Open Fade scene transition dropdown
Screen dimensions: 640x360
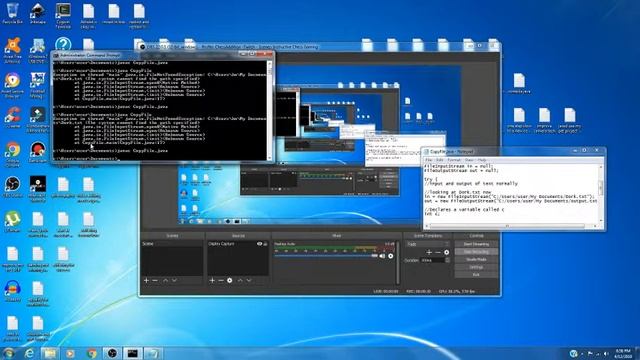[x=428, y=244]
